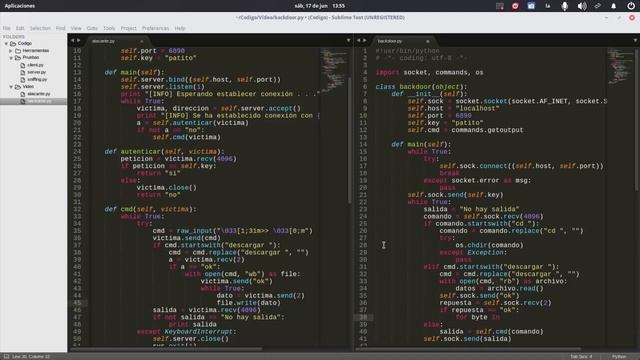Click the sniffing.py file icon

click(x=23, y=80)
